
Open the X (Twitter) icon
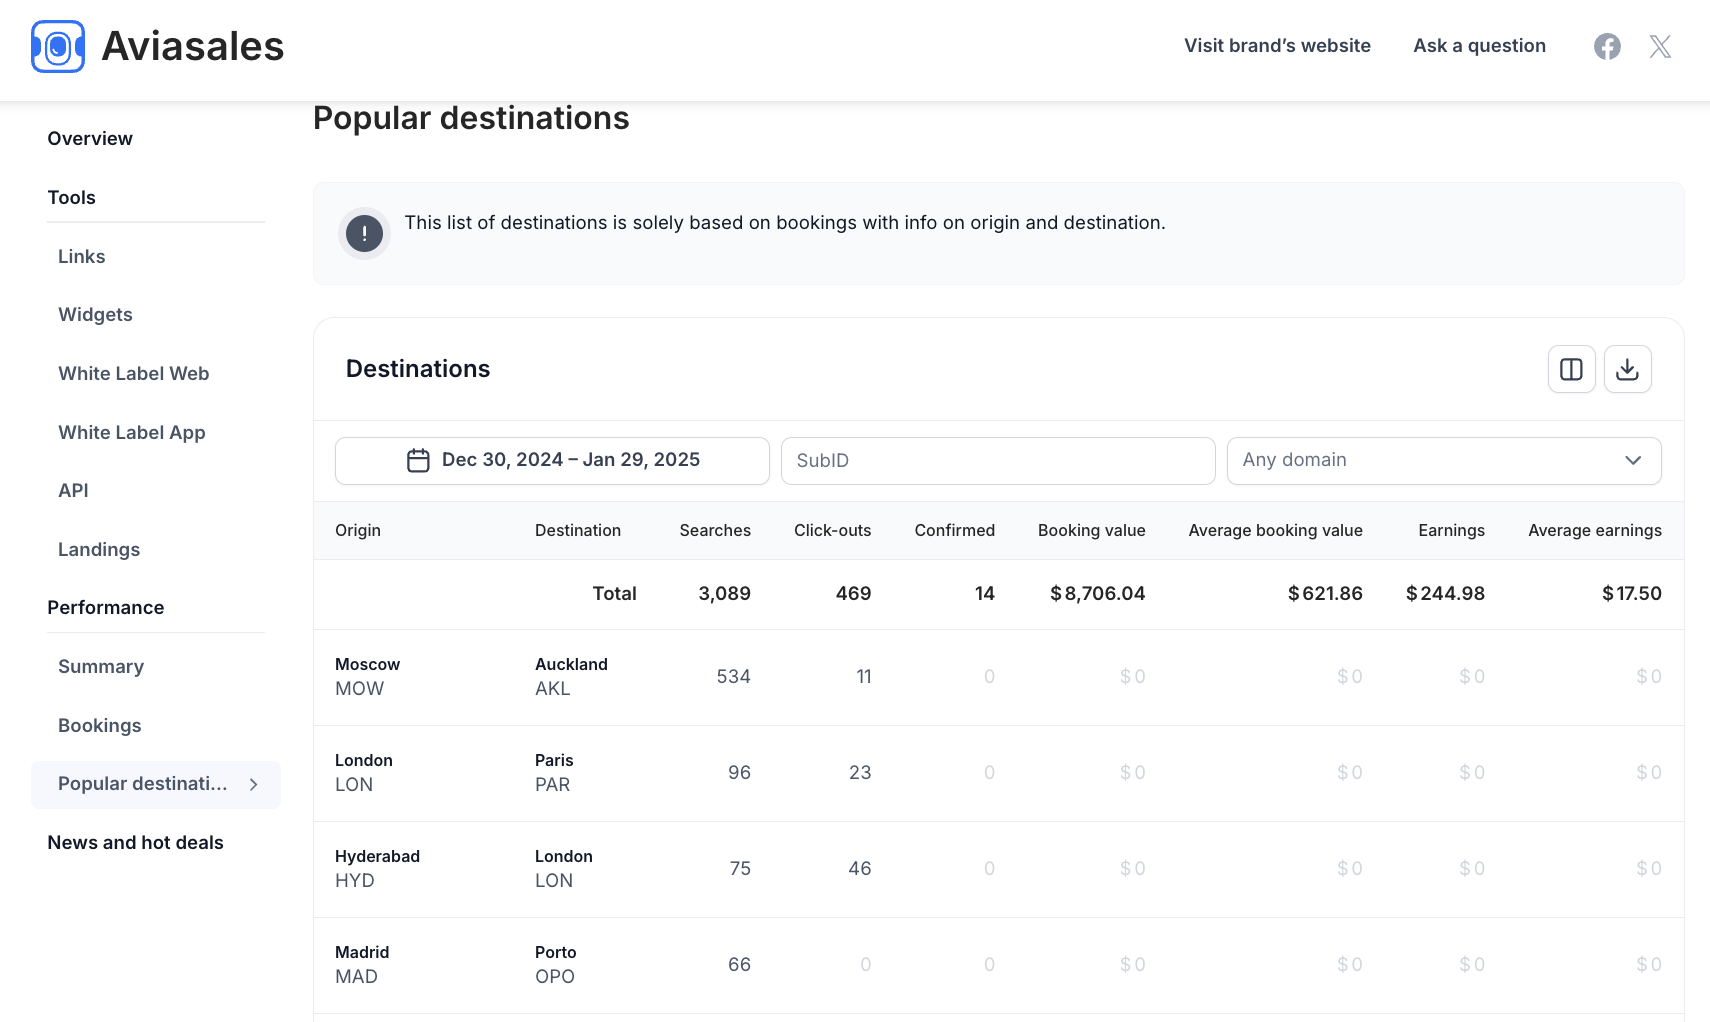tap(1660, 46)
